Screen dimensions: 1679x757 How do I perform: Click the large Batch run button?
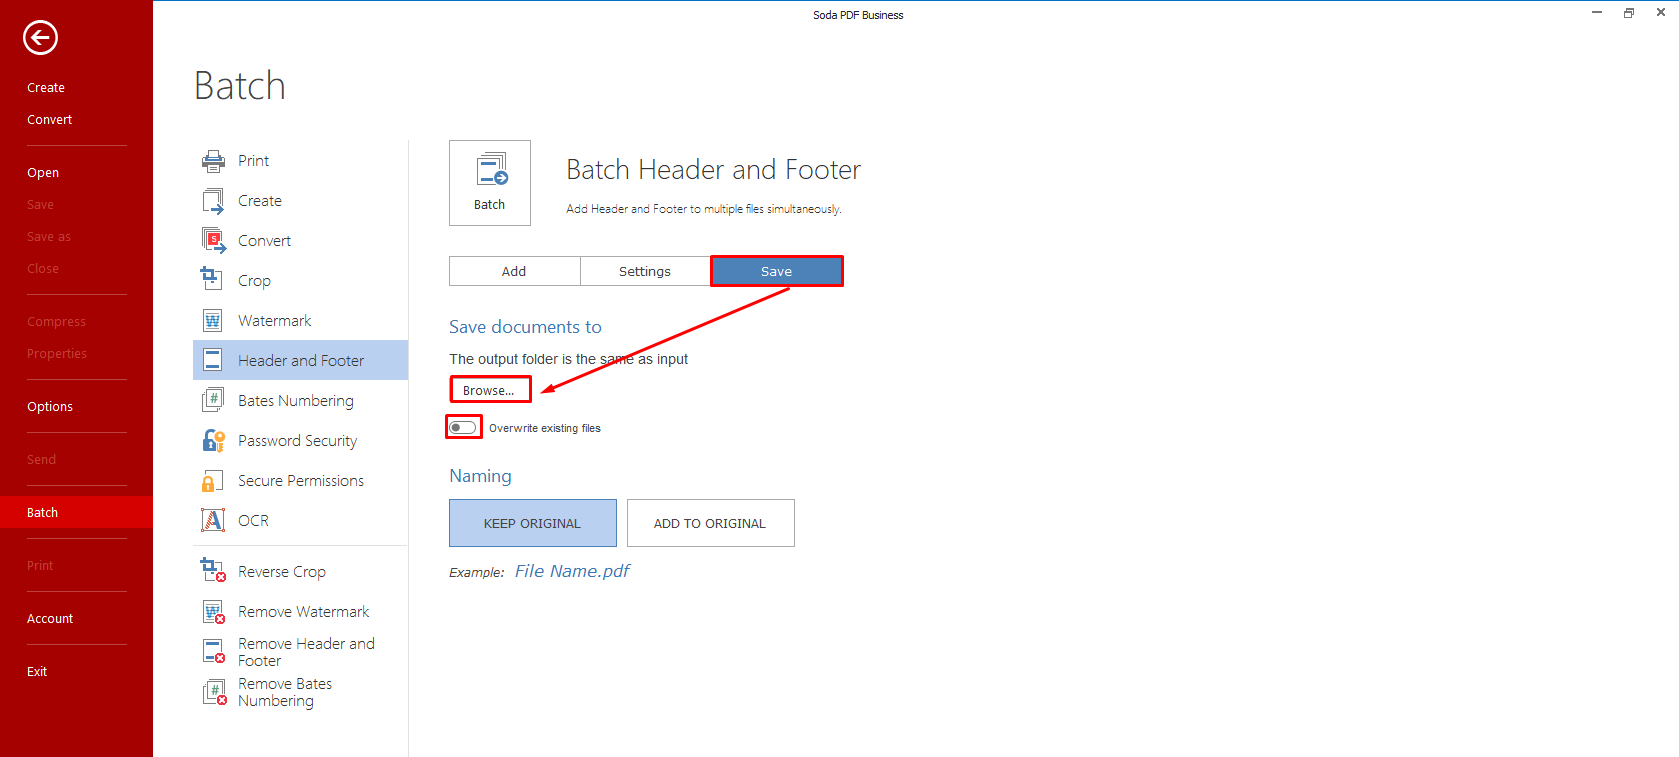[x=490, y=183]
